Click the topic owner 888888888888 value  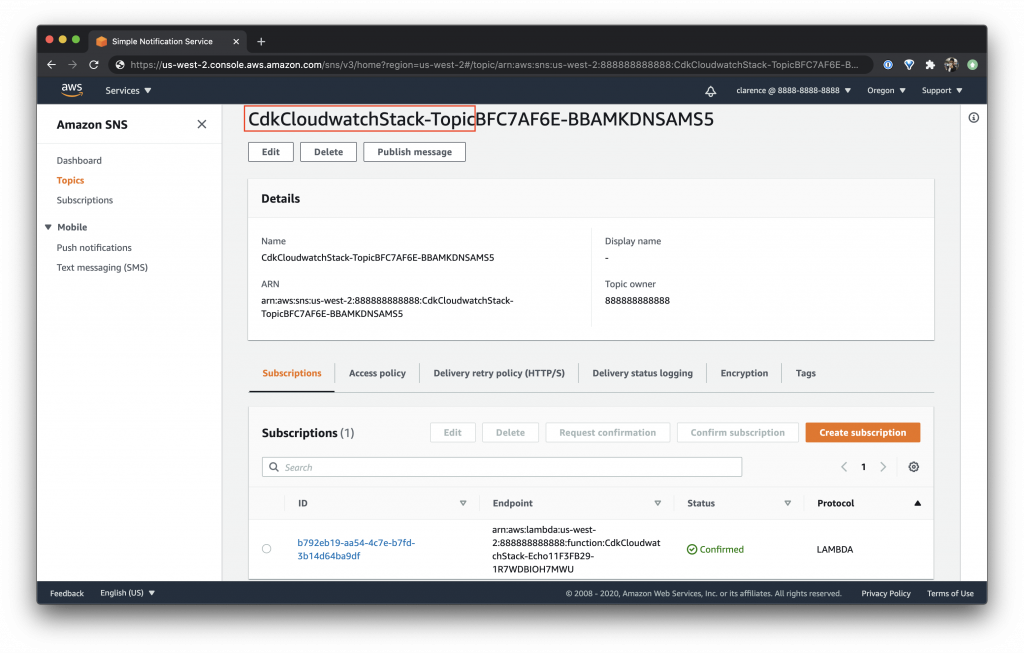(x=637, y=300)
